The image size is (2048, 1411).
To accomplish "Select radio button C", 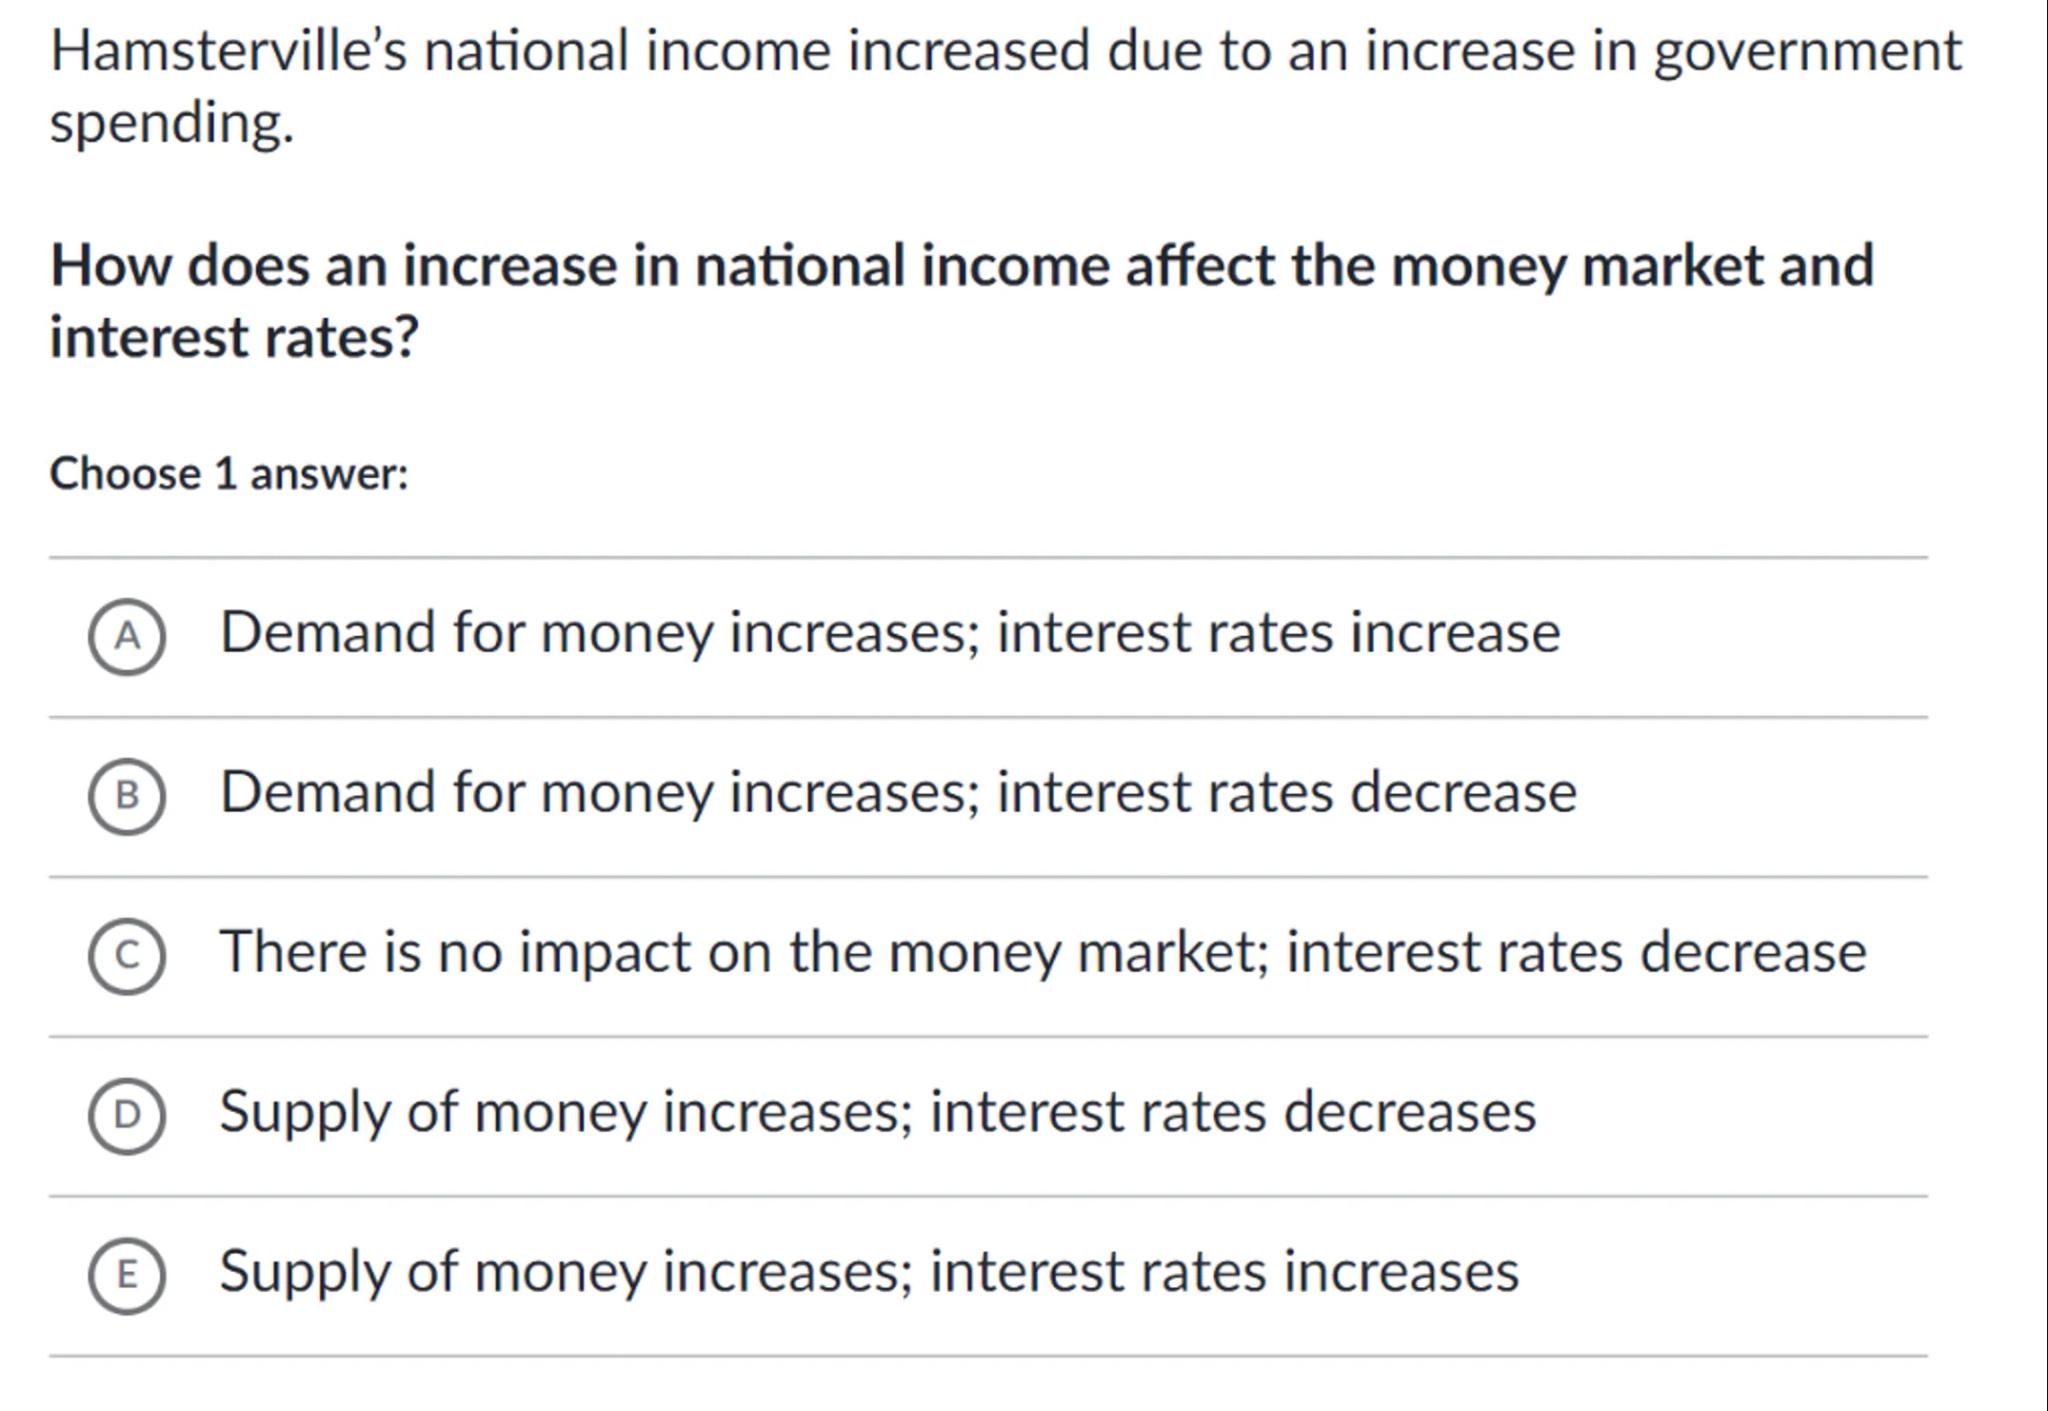I will pyautogui.click(x=127, y=956).
